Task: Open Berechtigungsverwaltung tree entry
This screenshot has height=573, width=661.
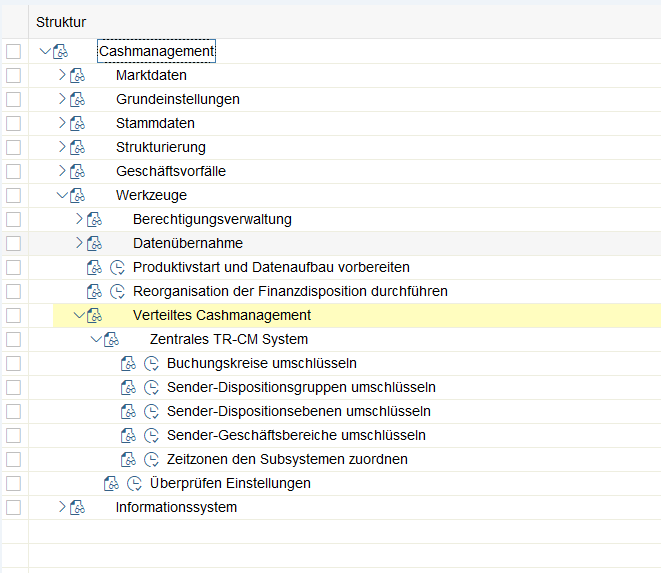Action: [212, 219]
